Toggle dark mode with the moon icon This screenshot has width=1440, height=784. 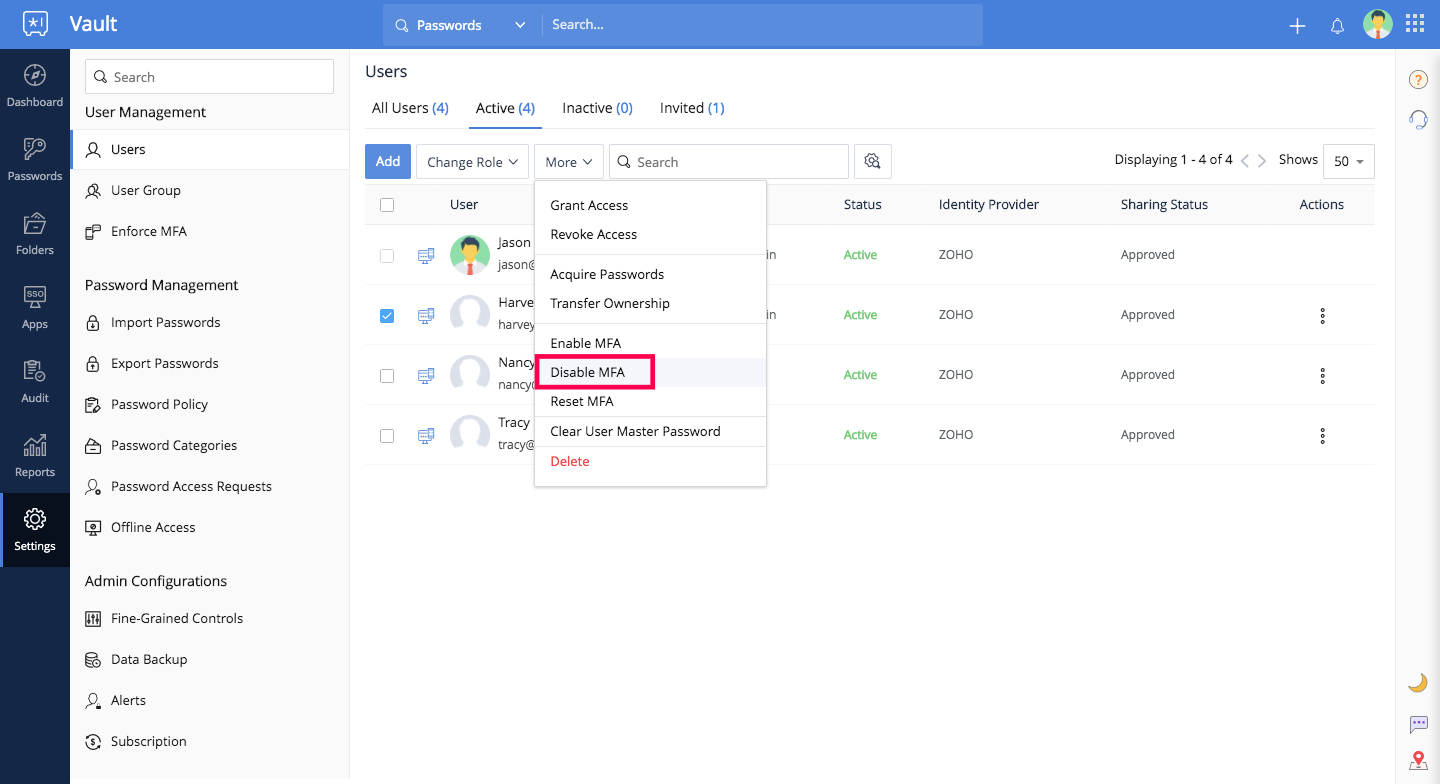pyautogui.click(x=1417, y=681)
